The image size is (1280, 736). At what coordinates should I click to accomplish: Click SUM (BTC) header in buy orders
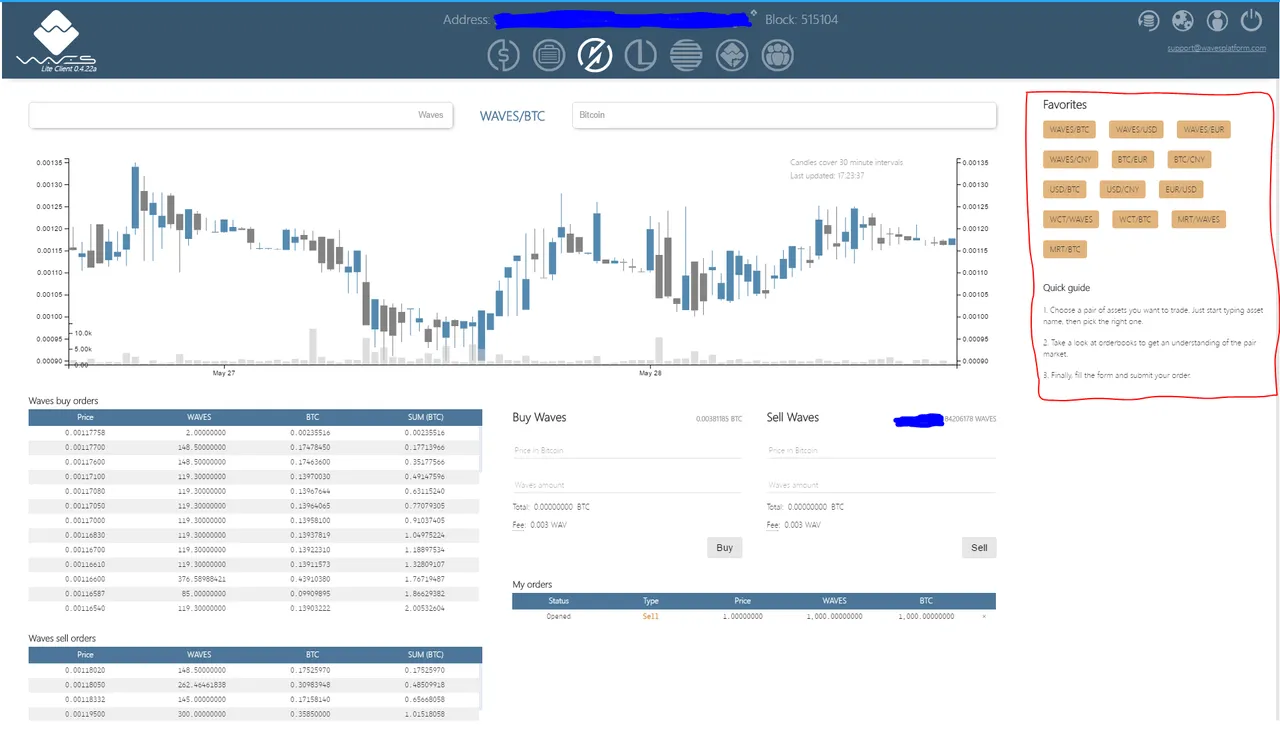(425, 417)
